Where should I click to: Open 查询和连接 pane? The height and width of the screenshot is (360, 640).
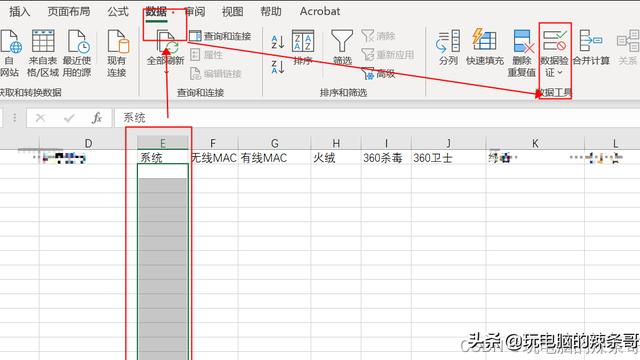click(220, 36)
